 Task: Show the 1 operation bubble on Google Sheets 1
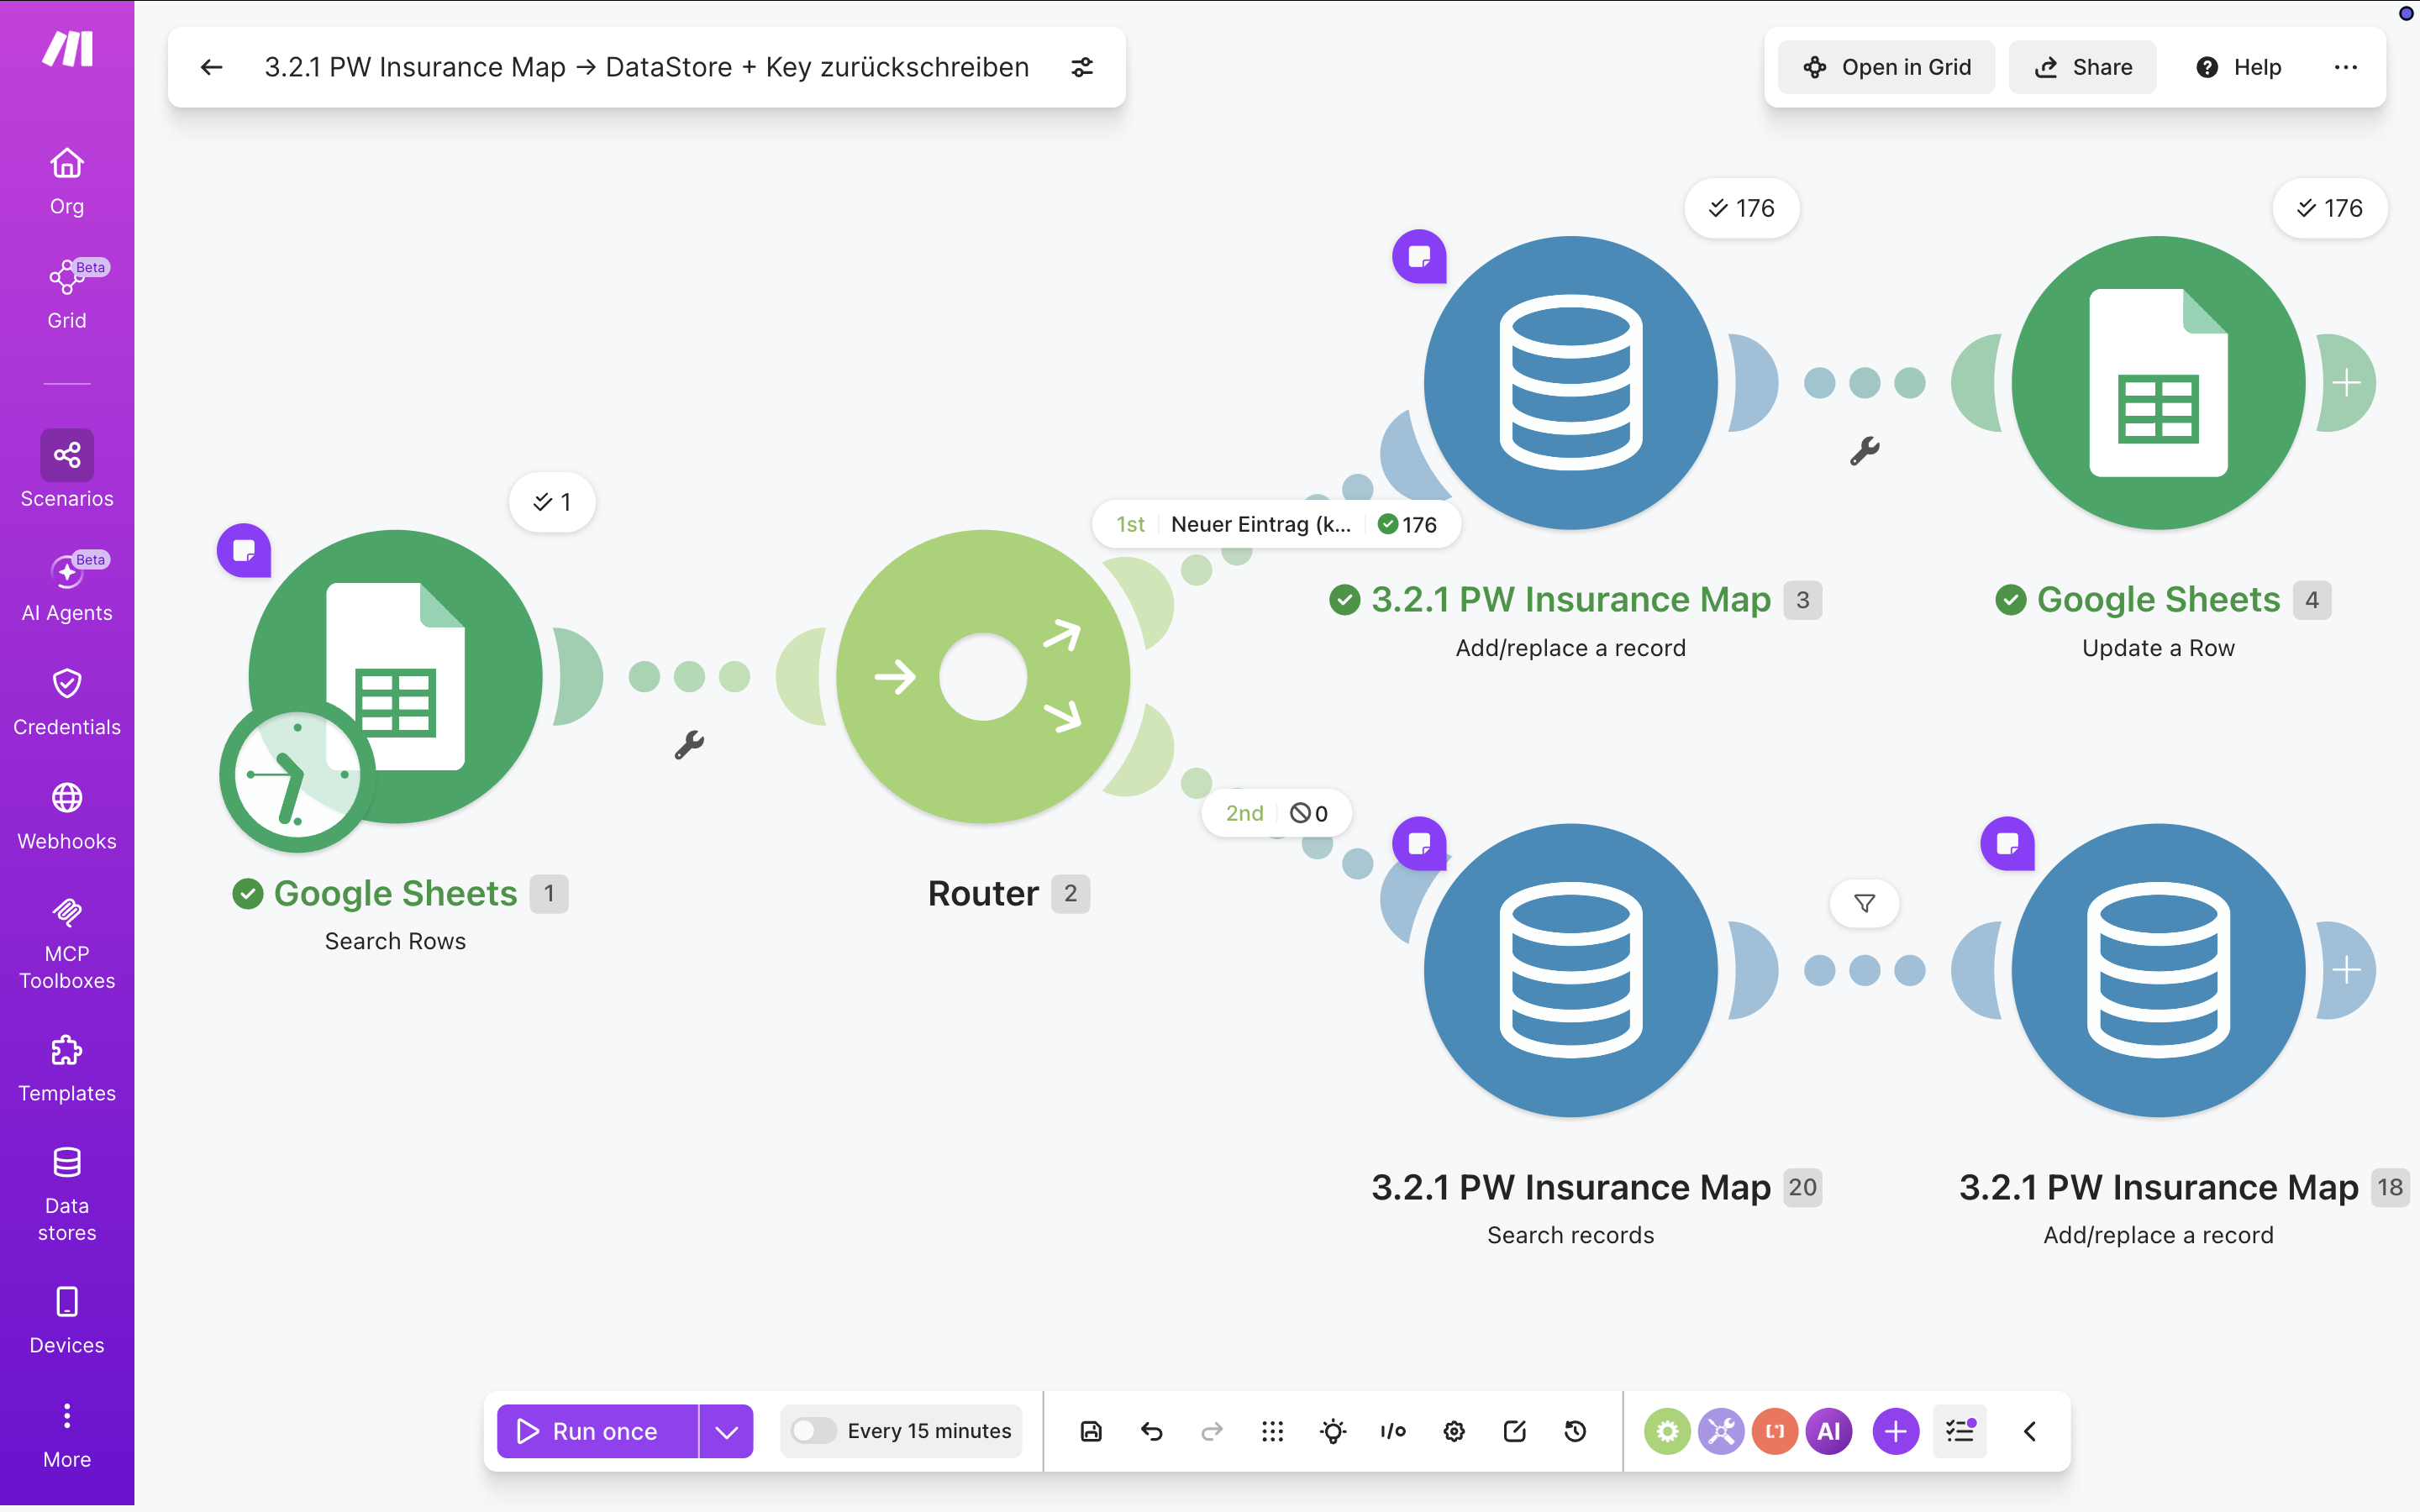(x=552, y=502)
